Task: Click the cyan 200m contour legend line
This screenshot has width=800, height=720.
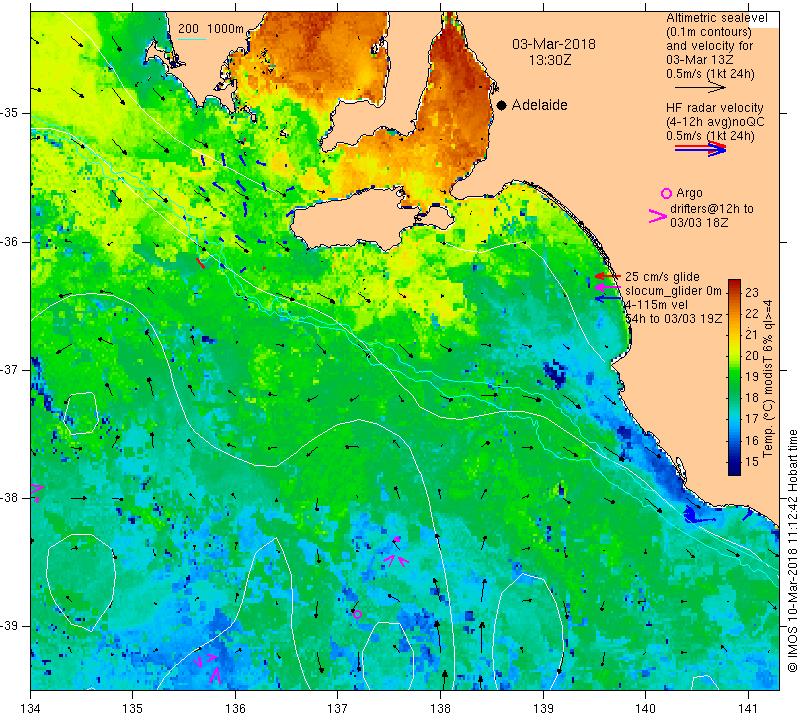Action: point(192,39)
